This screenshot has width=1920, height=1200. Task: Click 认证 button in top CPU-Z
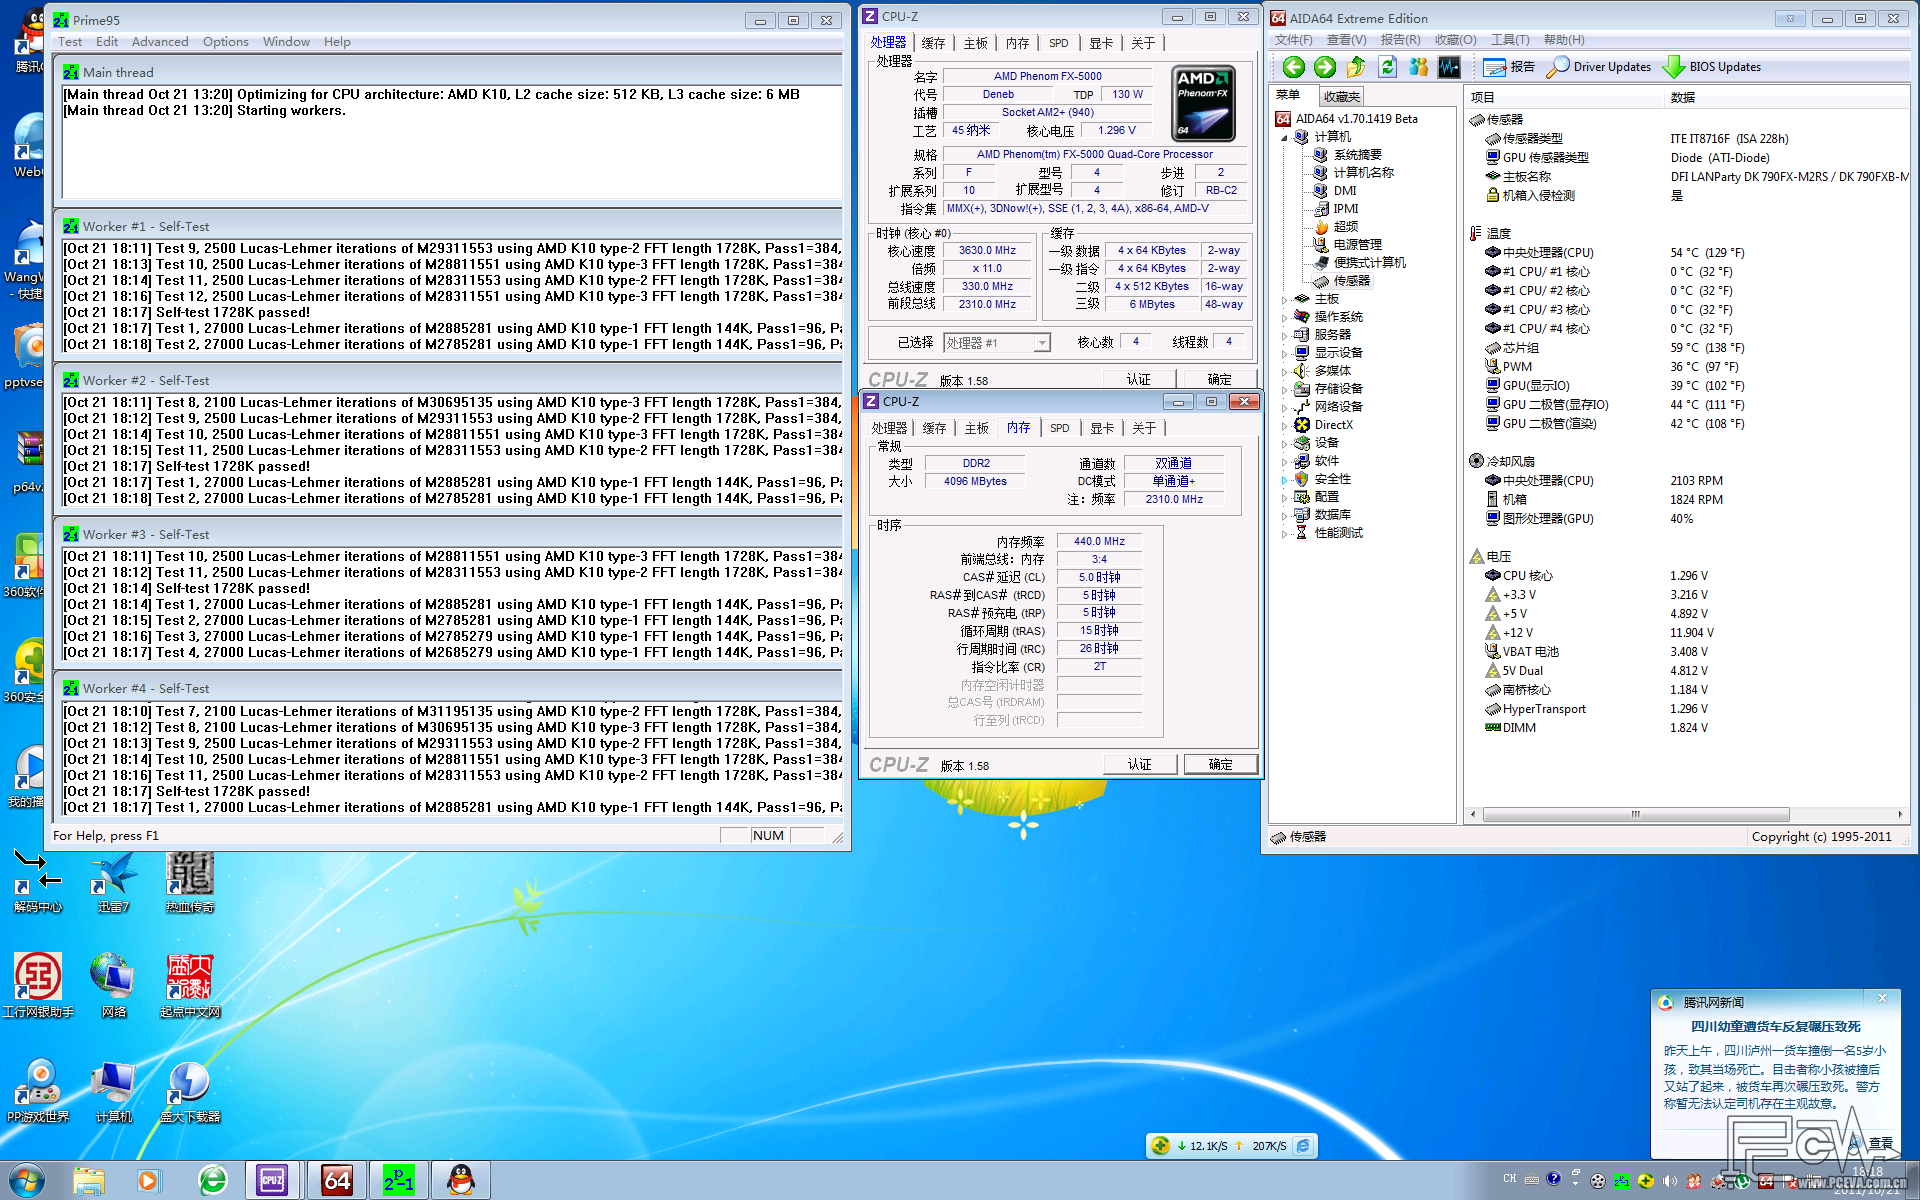coord(1139,380)
